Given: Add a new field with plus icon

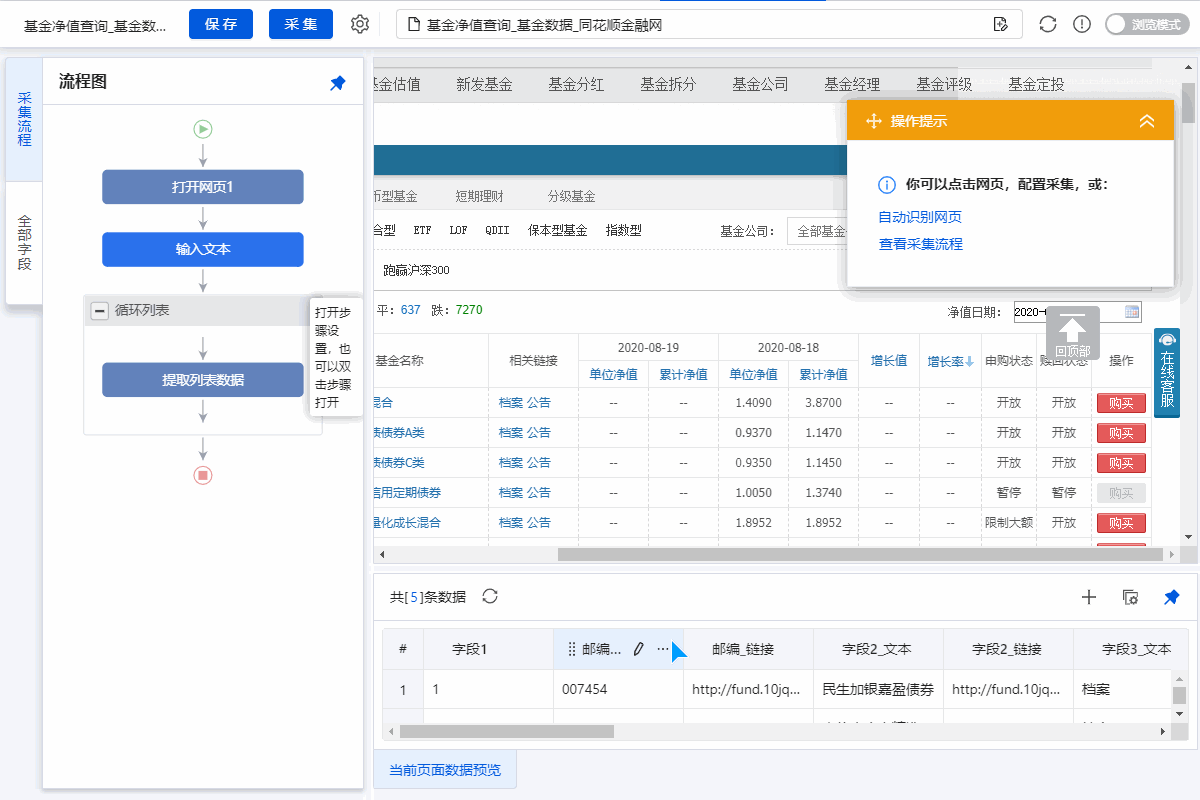Looking at the screenshot, I should [x=1089, y=597].
